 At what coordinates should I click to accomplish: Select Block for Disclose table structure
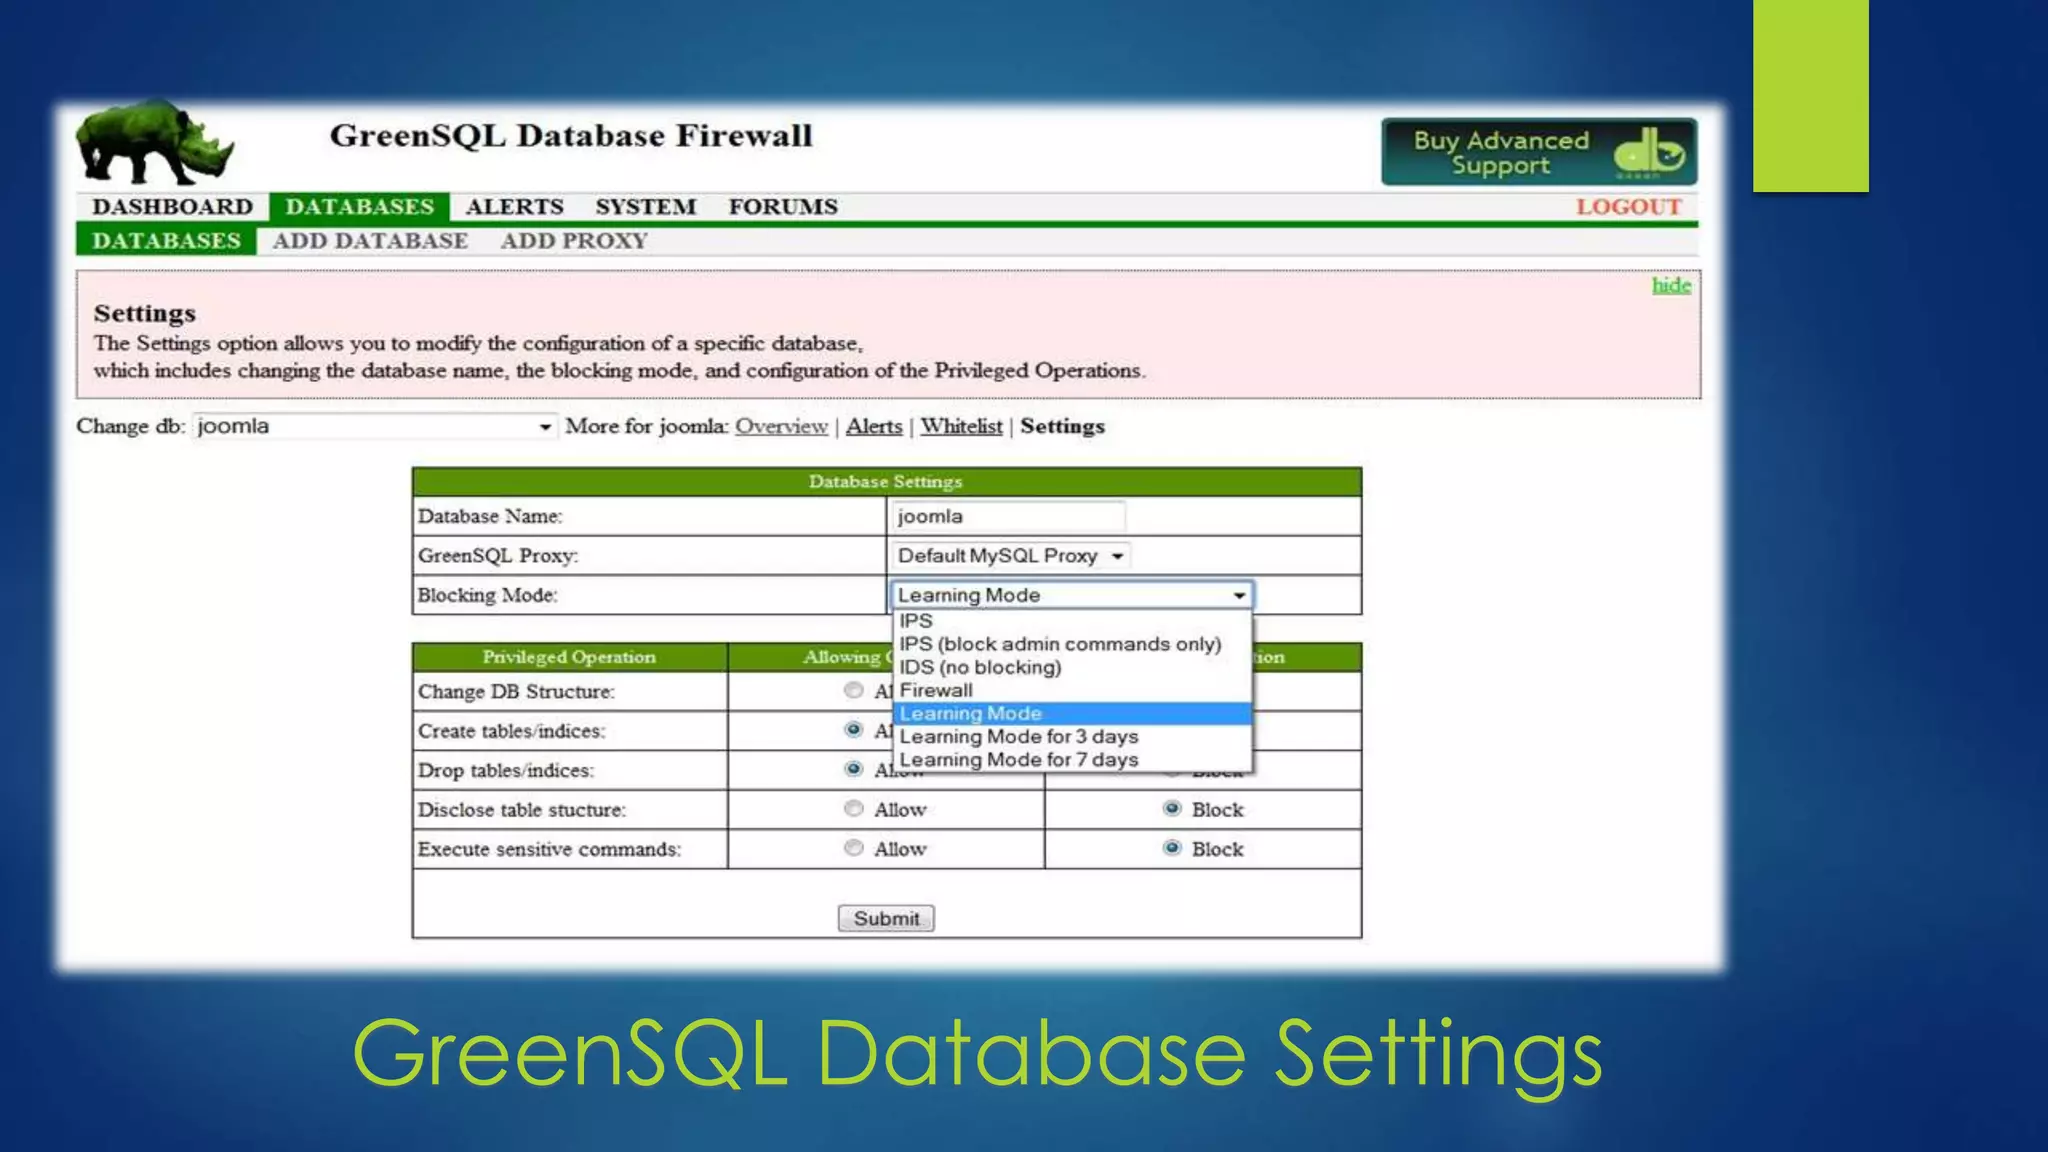coord(1172,809)
